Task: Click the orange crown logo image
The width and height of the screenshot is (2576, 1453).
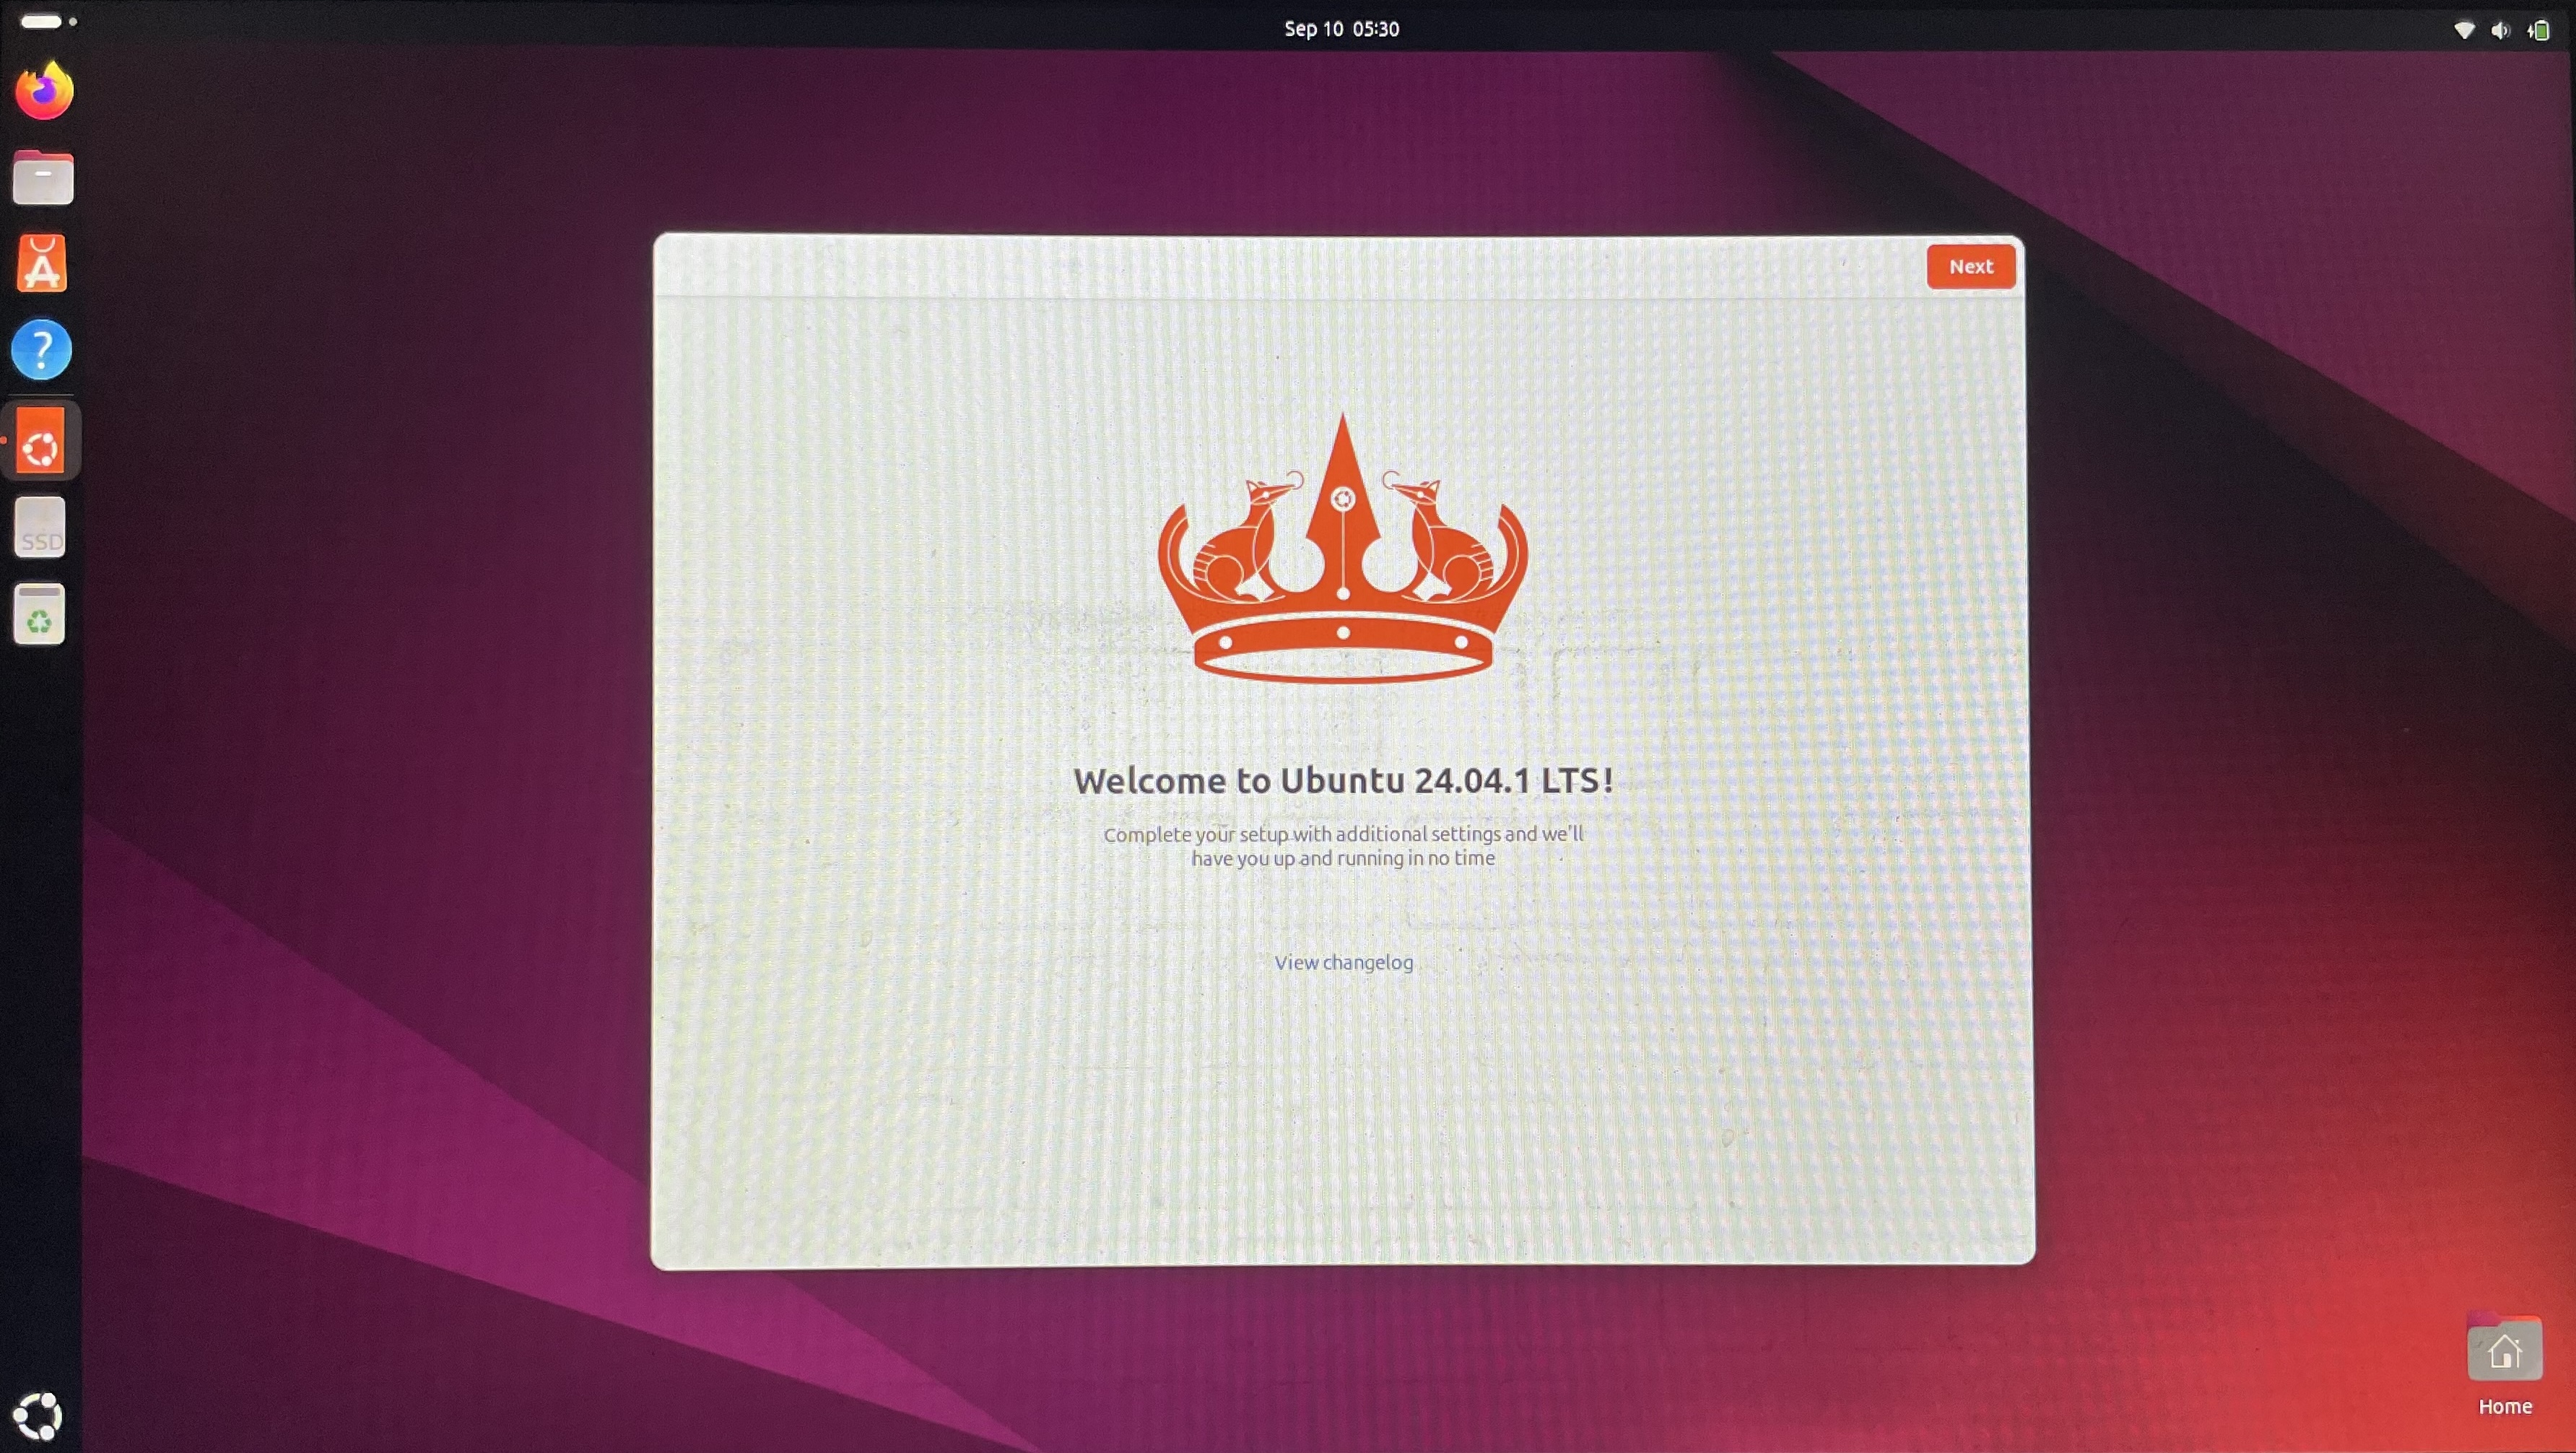Action: (1343, 548)
